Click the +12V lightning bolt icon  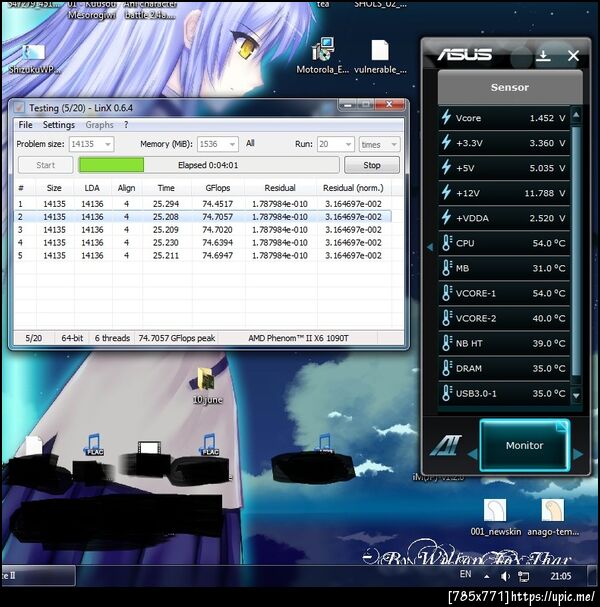446,192
